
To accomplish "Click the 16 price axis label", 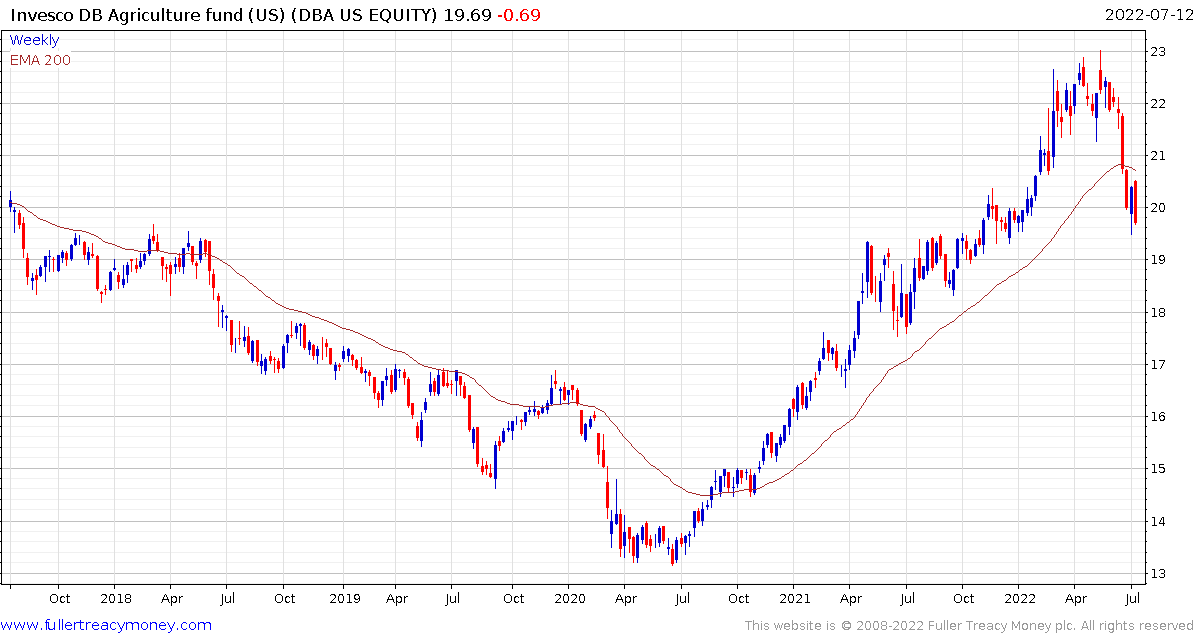I will [x=1158, y=417].
